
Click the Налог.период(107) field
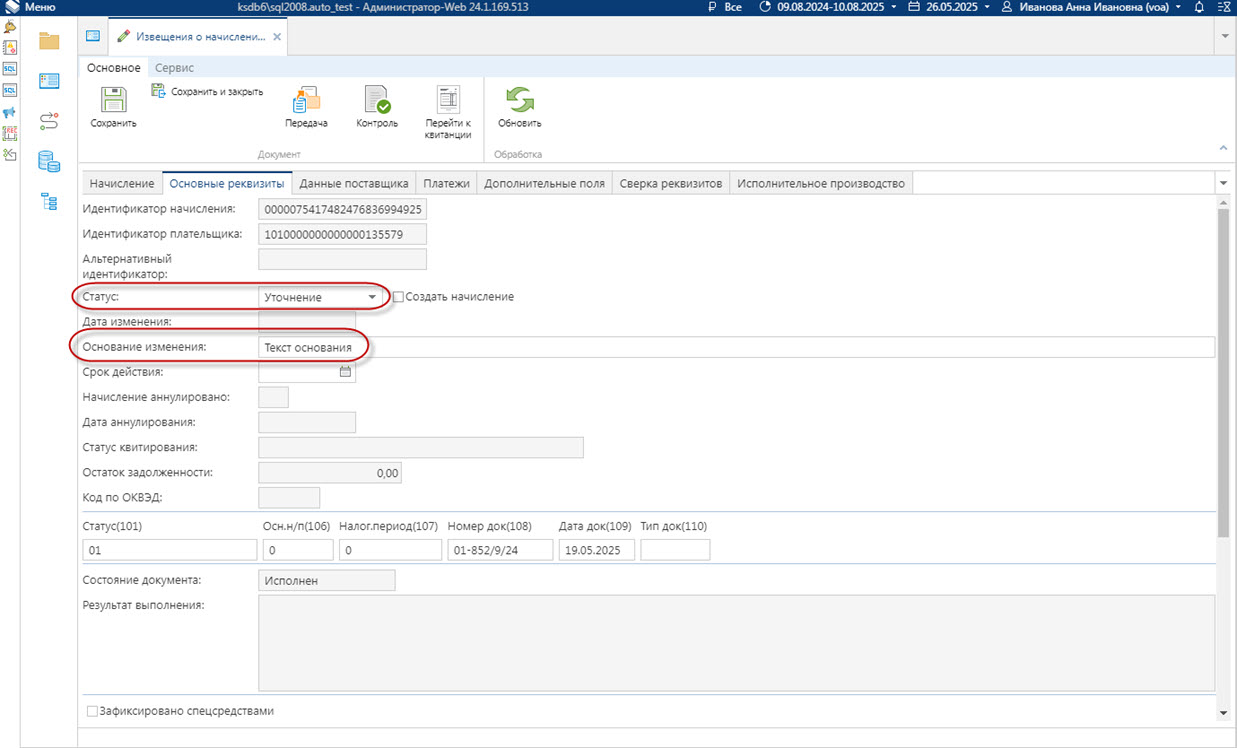(390, 550)
